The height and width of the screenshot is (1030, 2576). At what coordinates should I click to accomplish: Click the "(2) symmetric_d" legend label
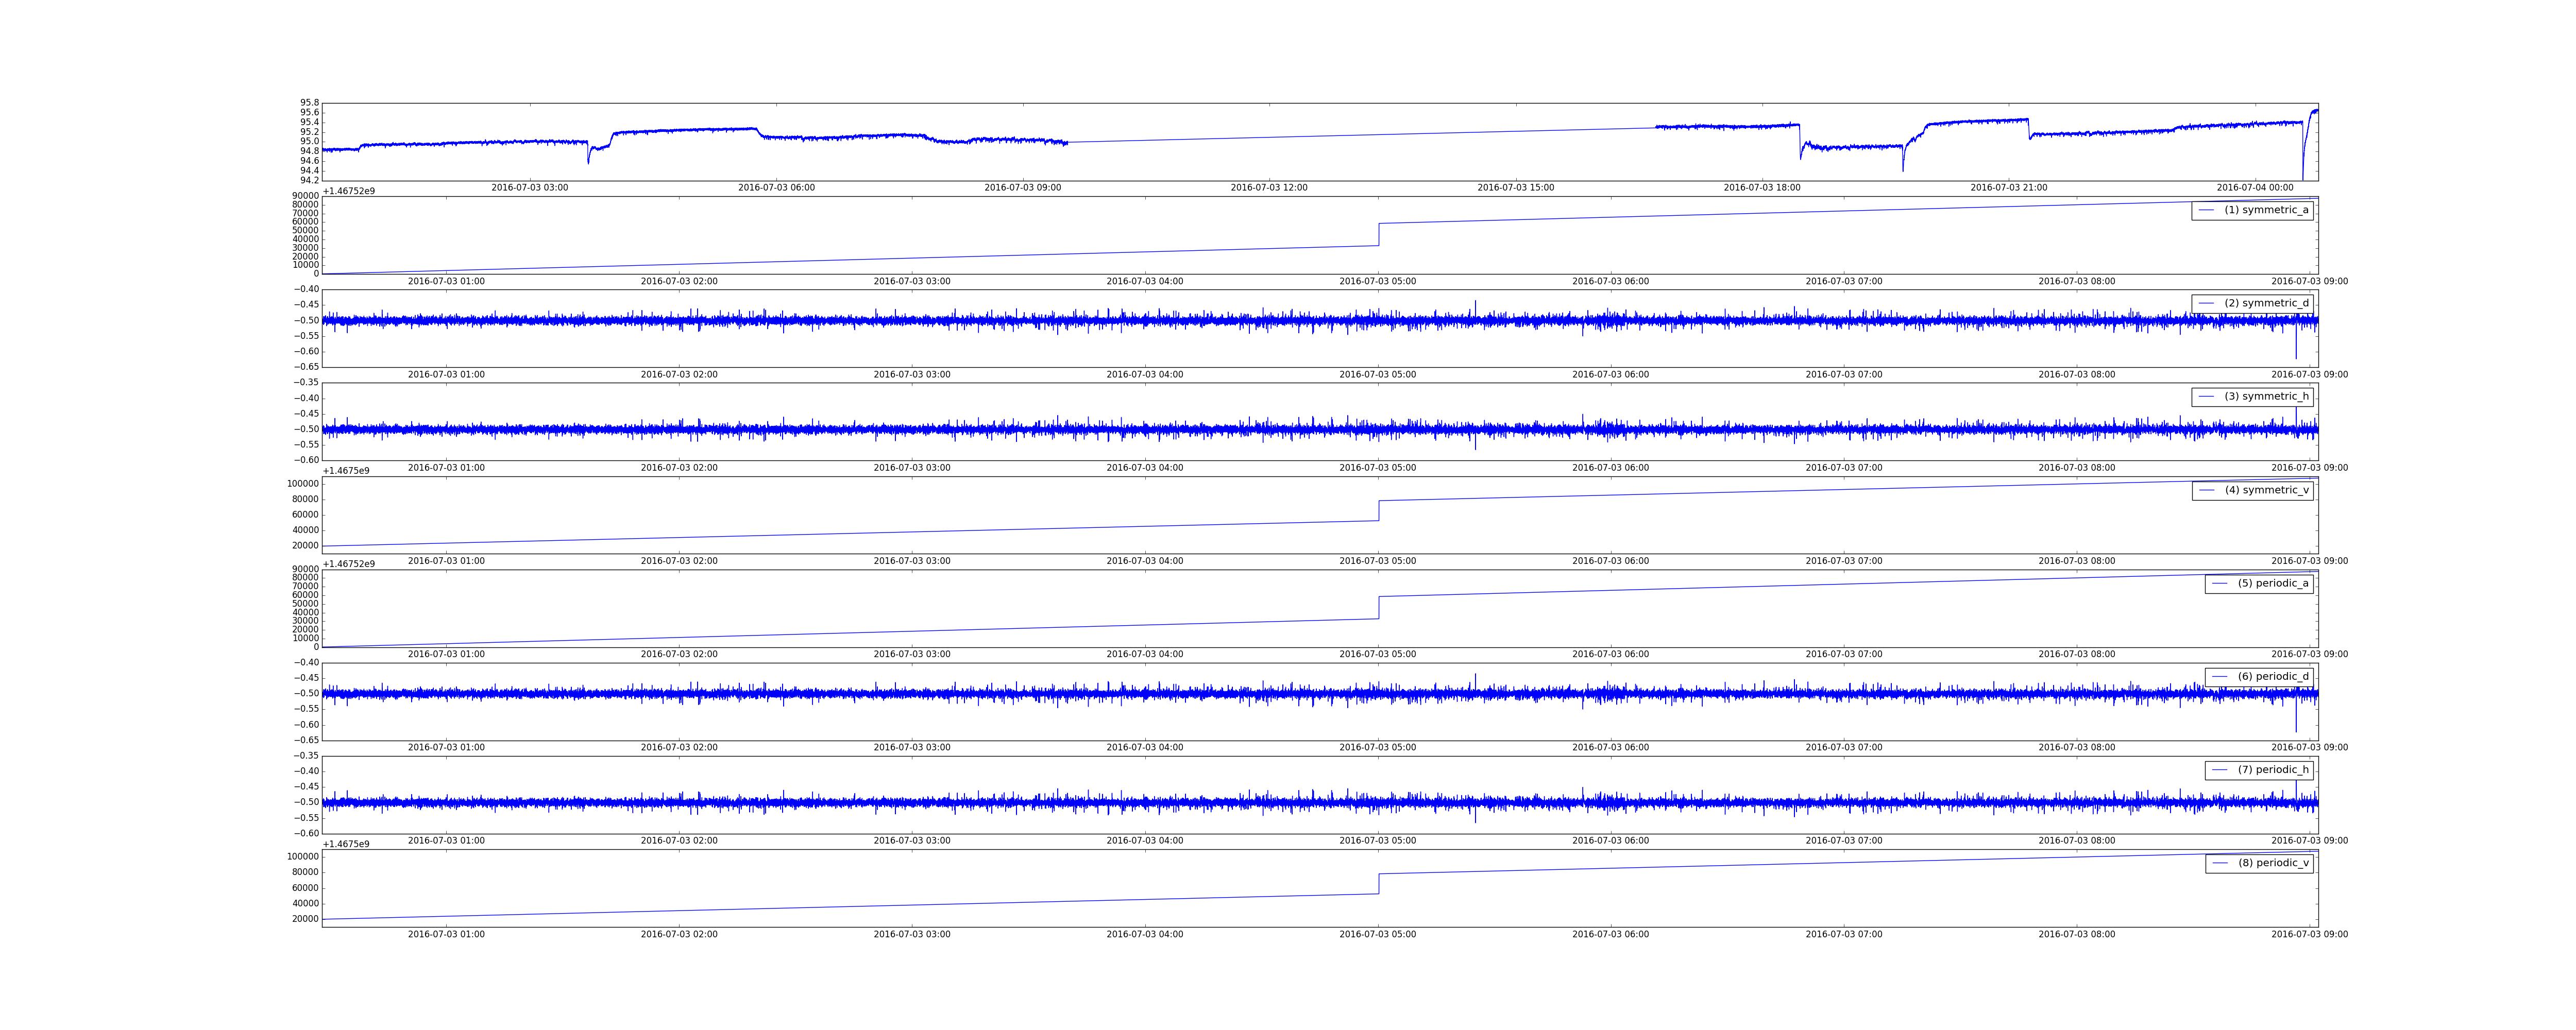pyautogui.click(x=2266, y=303)
